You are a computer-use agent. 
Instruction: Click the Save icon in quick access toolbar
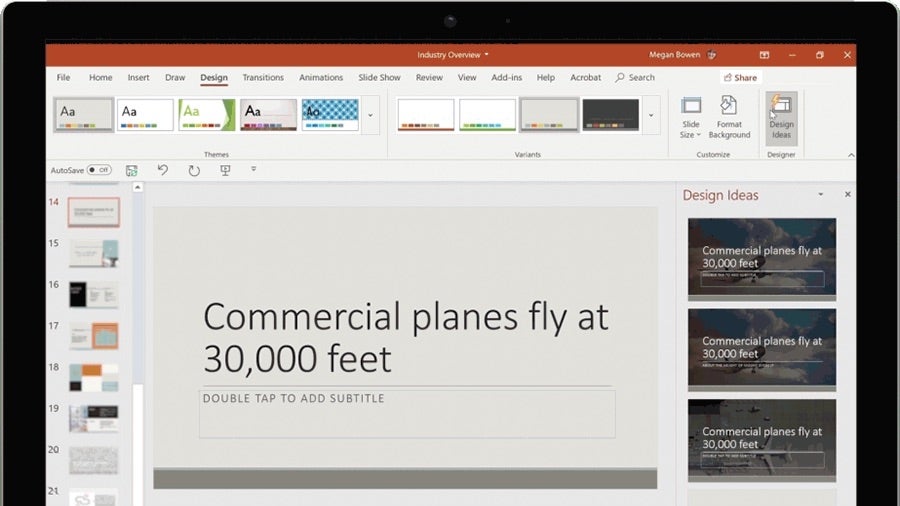pyautogui.click(x=131, y=170)
